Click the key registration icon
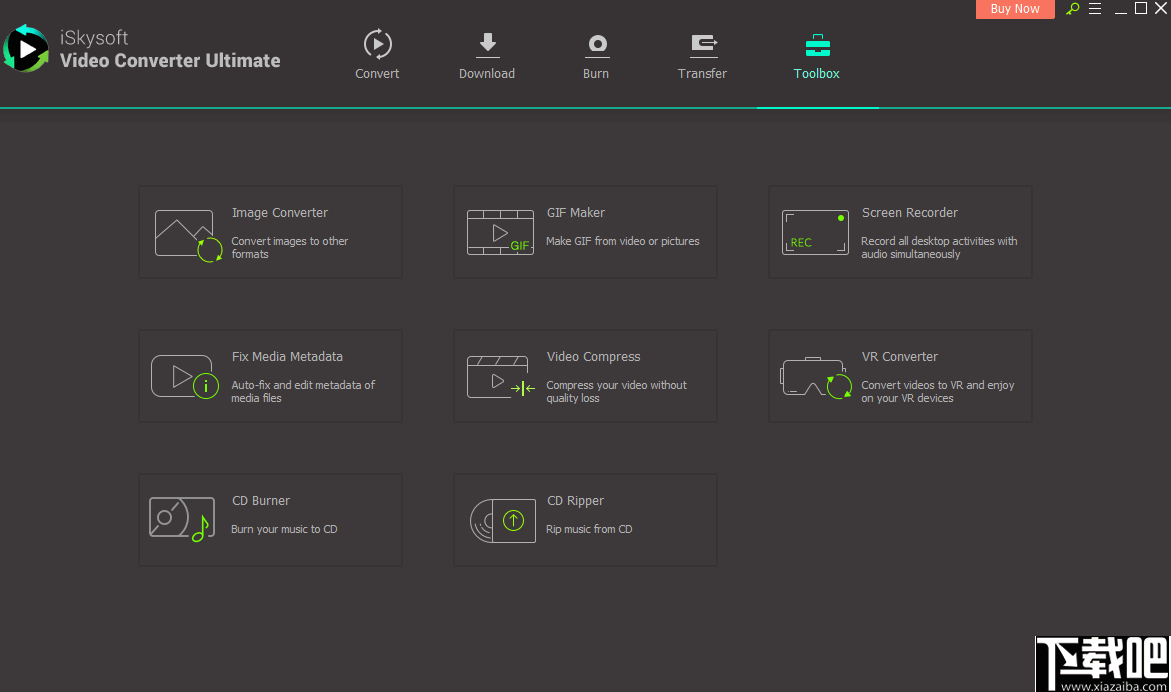This screenshot has width=1171, height=692. point(1072,9)
